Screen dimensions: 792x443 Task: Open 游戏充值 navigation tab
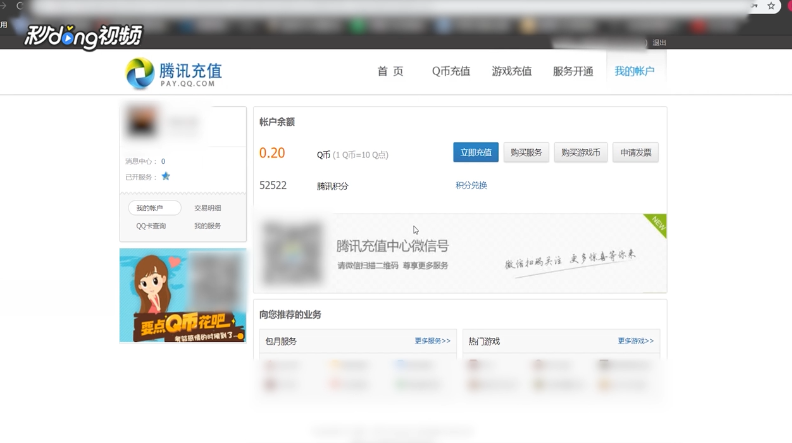[x=512, y=71]
